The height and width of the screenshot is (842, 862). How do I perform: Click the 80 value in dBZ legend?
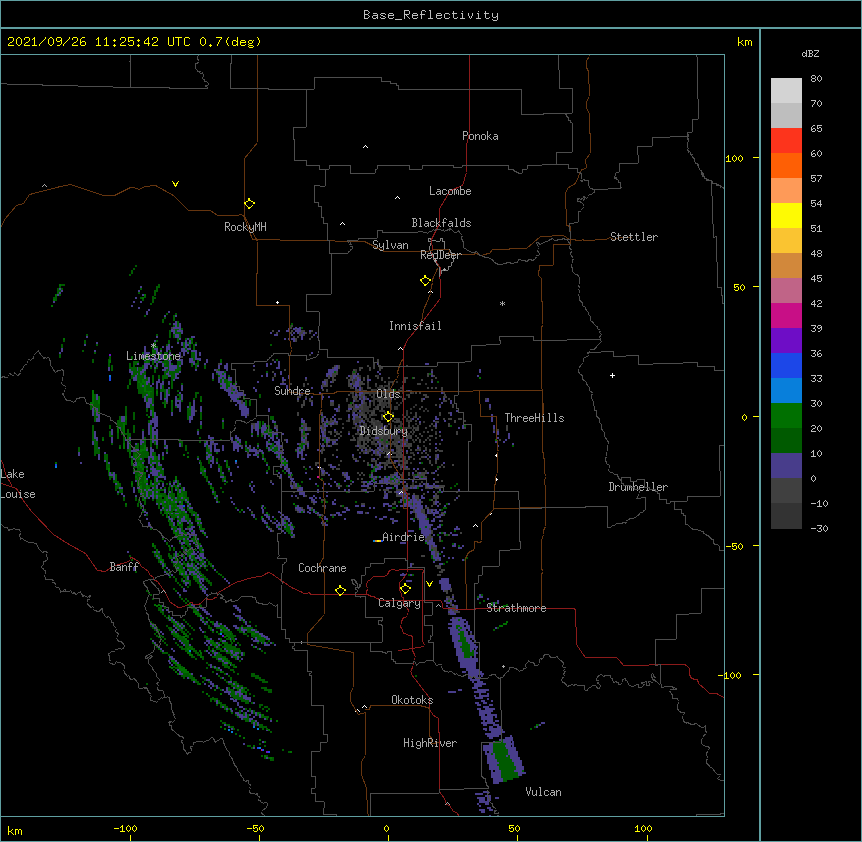click(x=816, y=79)
